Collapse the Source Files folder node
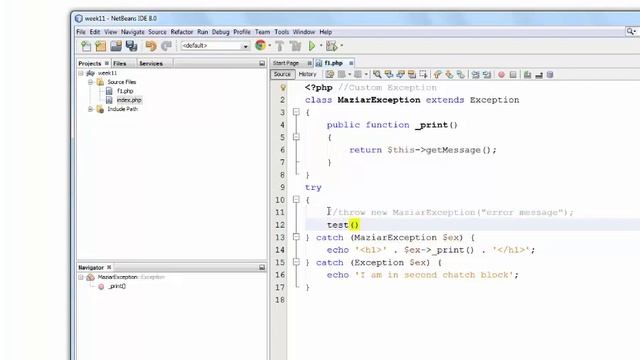This screenshot has height=360, width=640. pos(91,82)
